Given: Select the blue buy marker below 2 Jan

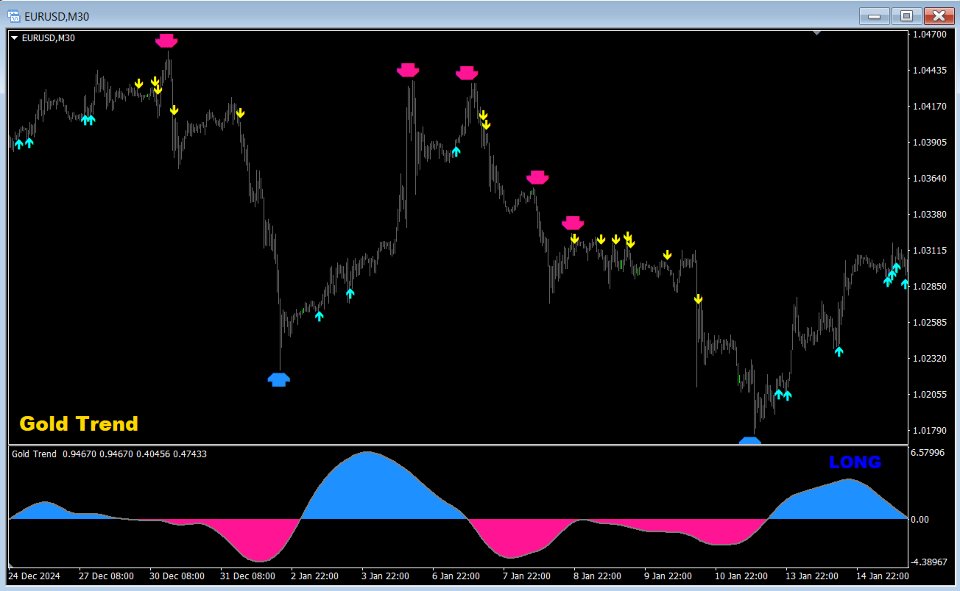Looking at the screenshot, I should click(279, 378).
